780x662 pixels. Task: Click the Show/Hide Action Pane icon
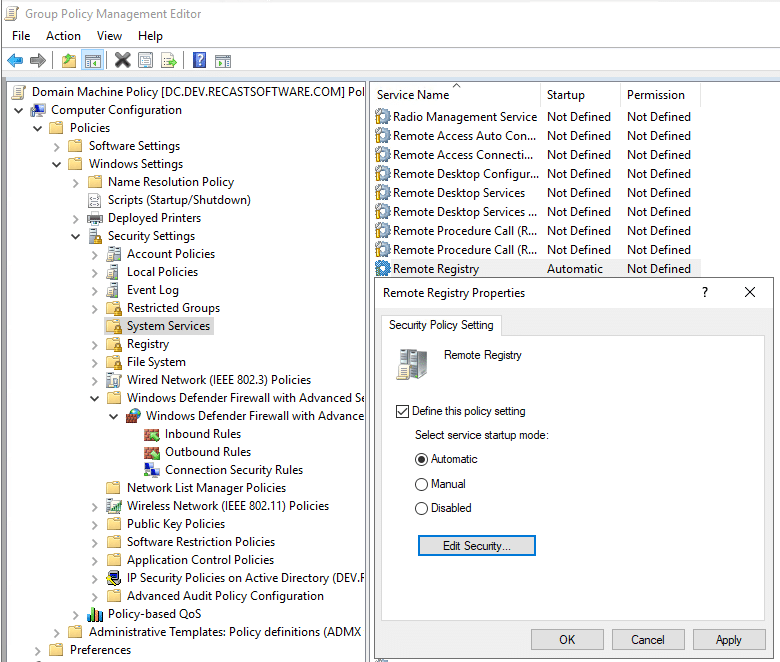[223, 60]
